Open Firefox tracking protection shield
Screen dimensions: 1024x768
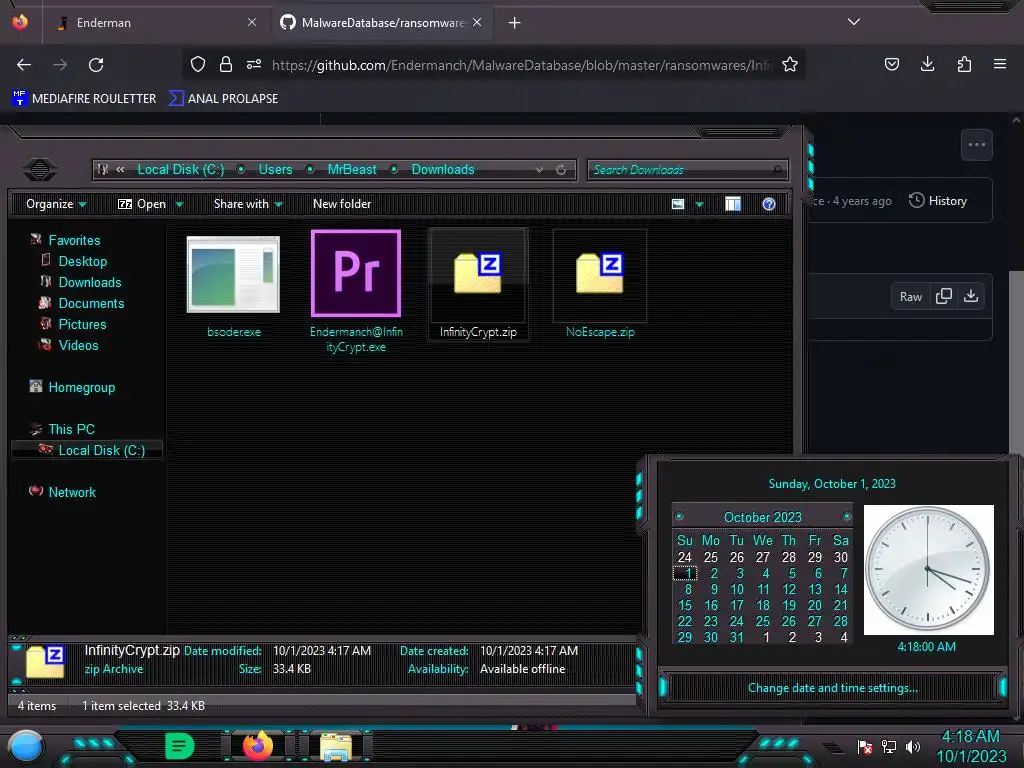(x=198, y=64)
